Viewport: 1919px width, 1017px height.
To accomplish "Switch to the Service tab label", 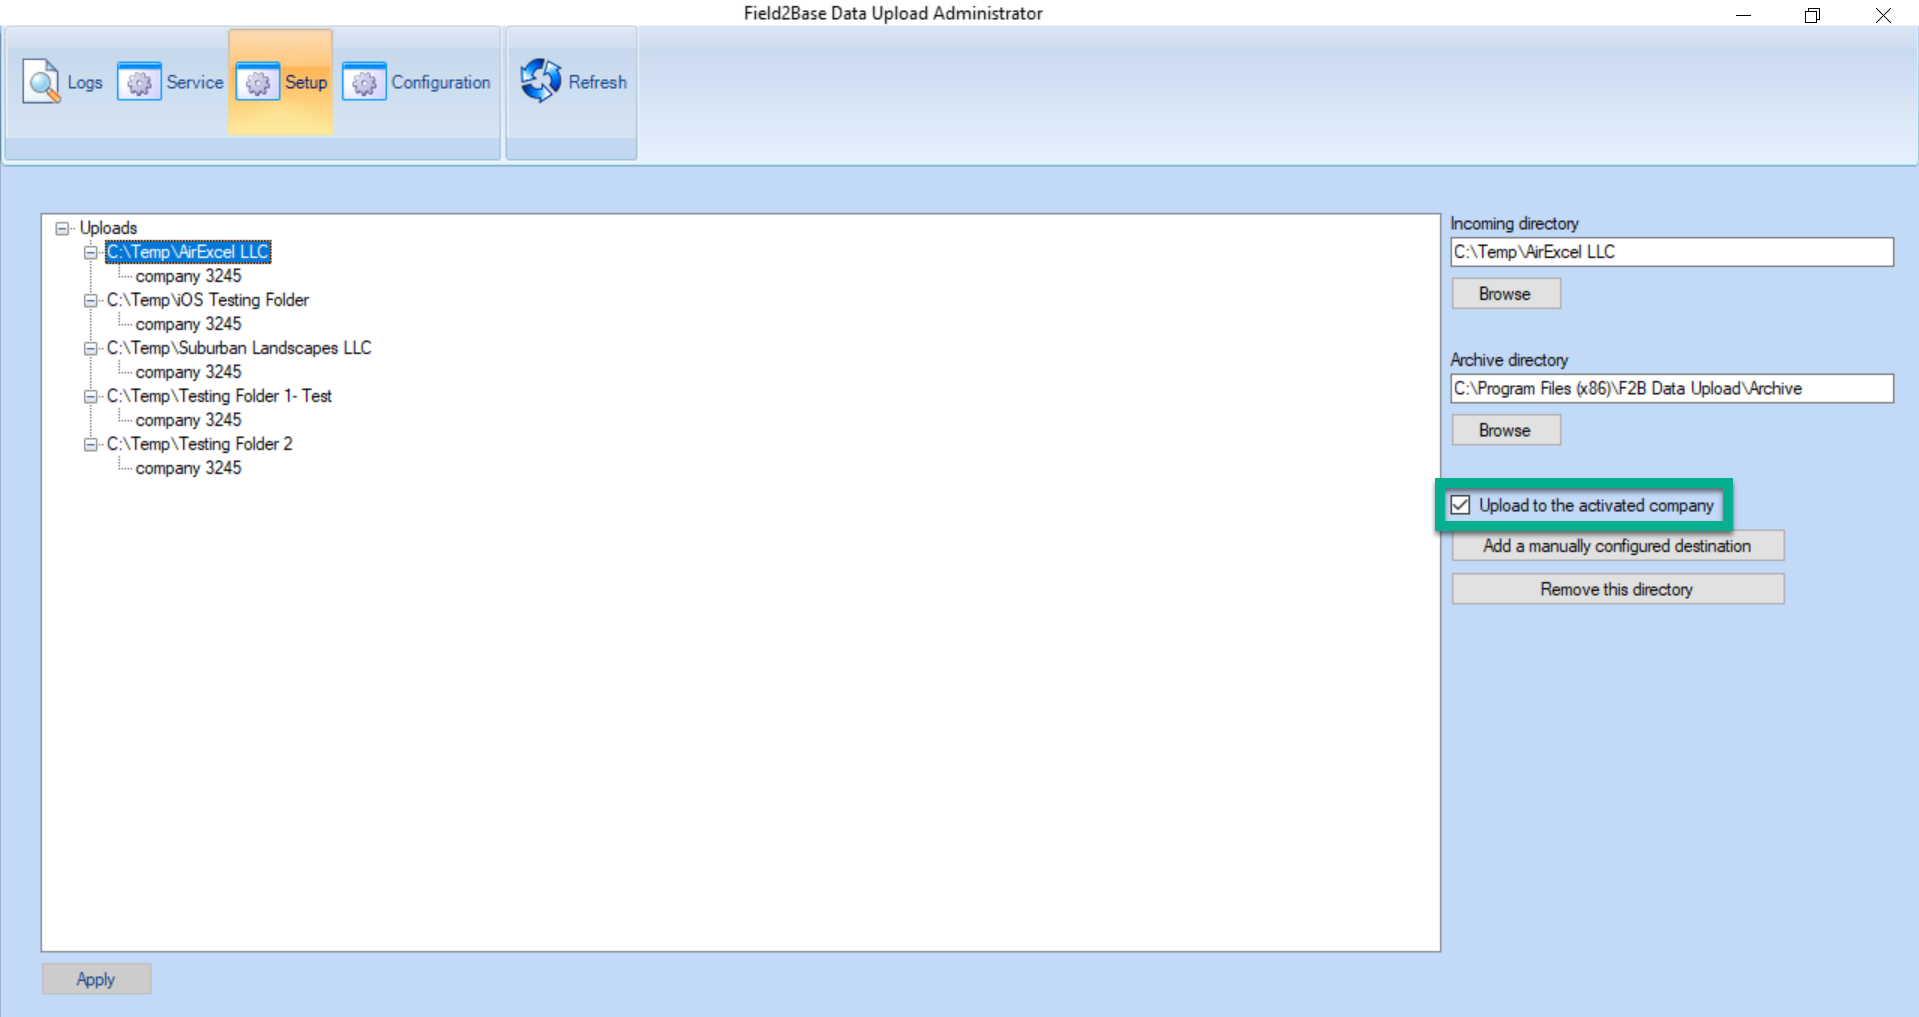I will coord(195,82).
